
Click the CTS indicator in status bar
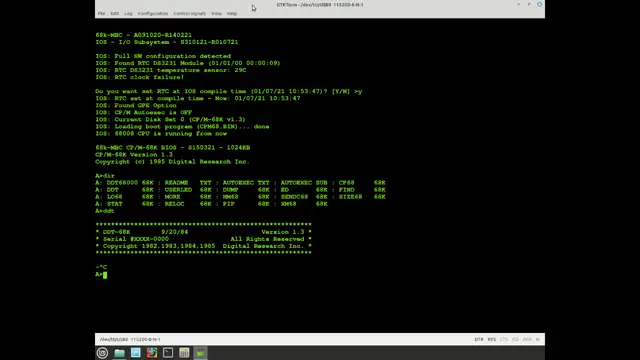coord(504,340)
